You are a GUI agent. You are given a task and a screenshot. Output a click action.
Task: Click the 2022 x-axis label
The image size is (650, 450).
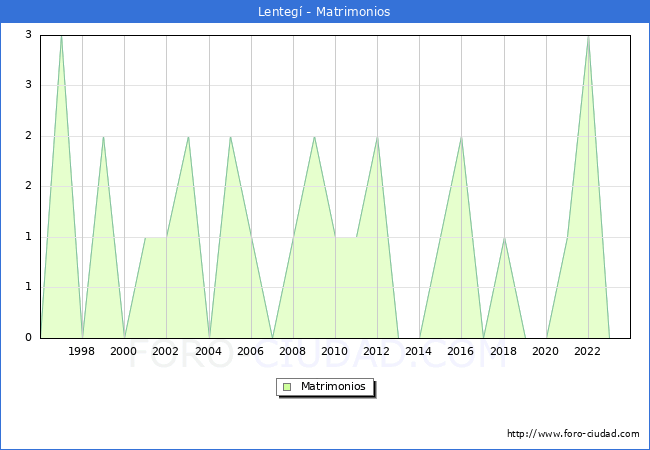coord(587,351)
